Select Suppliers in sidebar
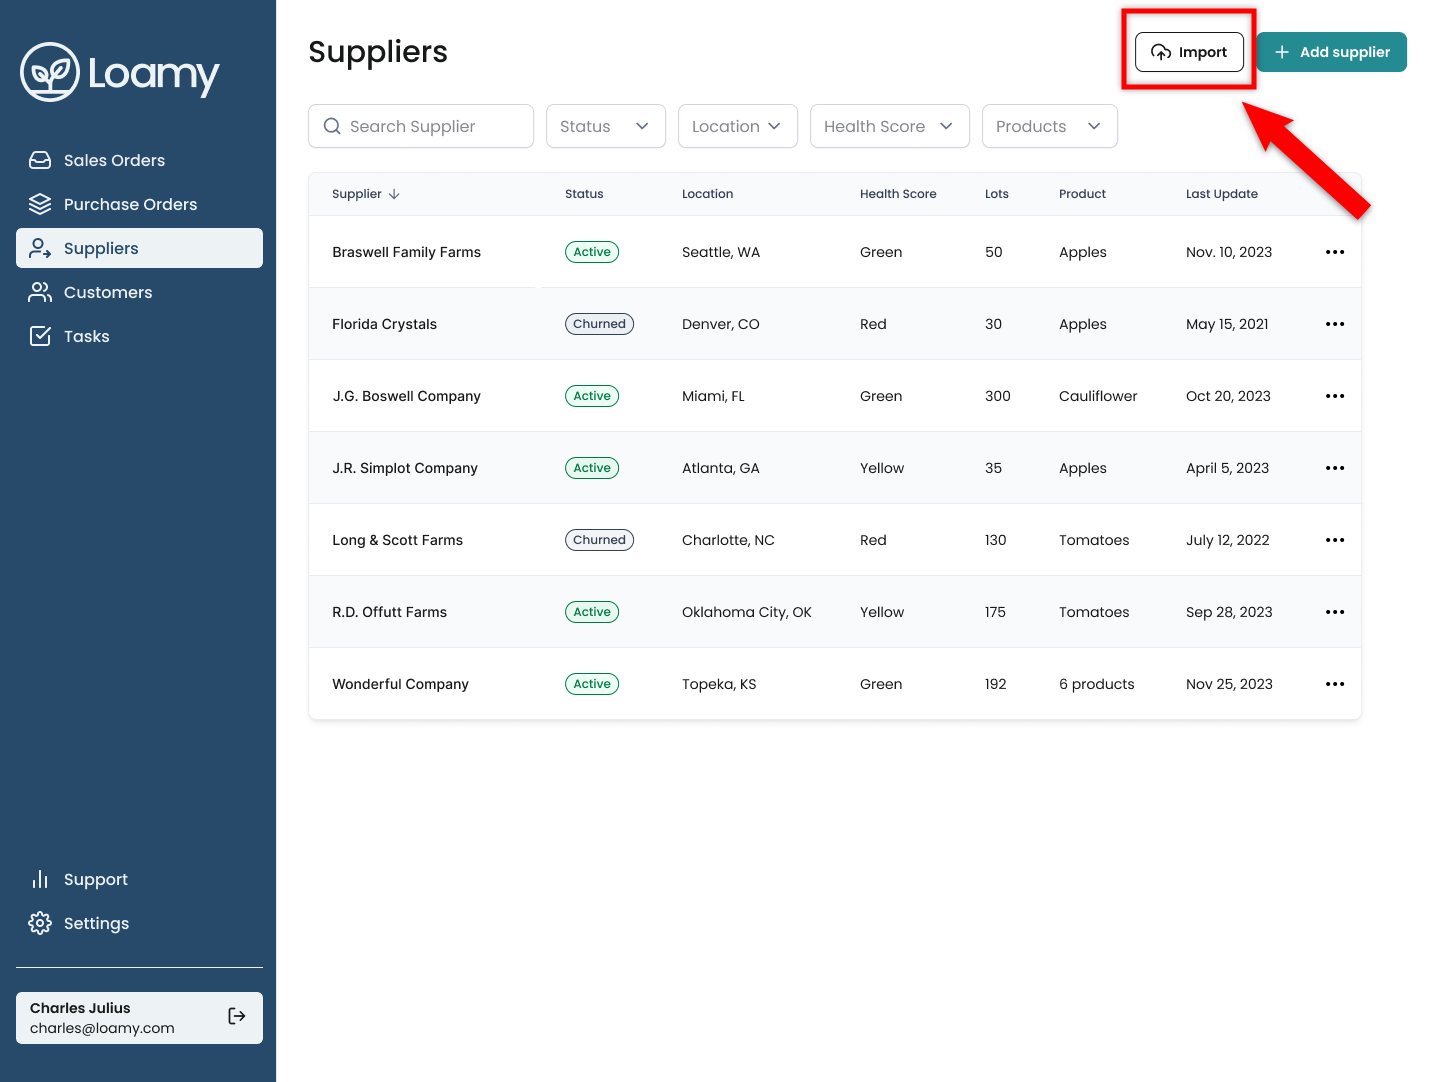Image resolution: width=1441 pixels, height=1082 pixels. click(139, 248)
